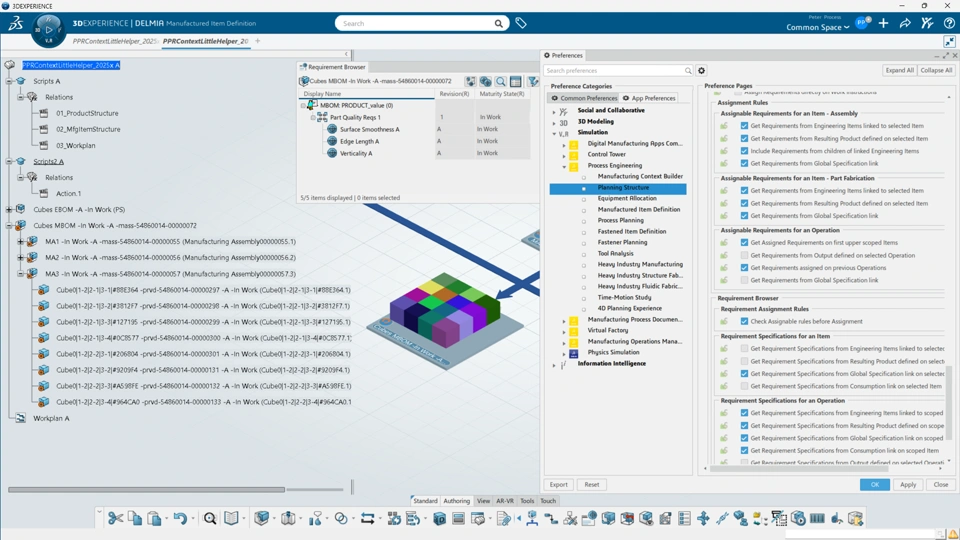Click the filter funnel icon in Requirement Browser
Screen dimensions: 960x540
(x=533, y=81)
